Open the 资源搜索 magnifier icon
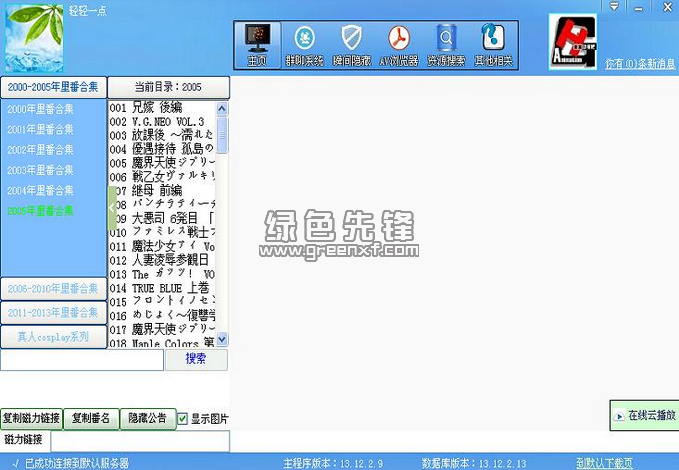Screen dimensions: 679x470 click(x=445, y=45)
